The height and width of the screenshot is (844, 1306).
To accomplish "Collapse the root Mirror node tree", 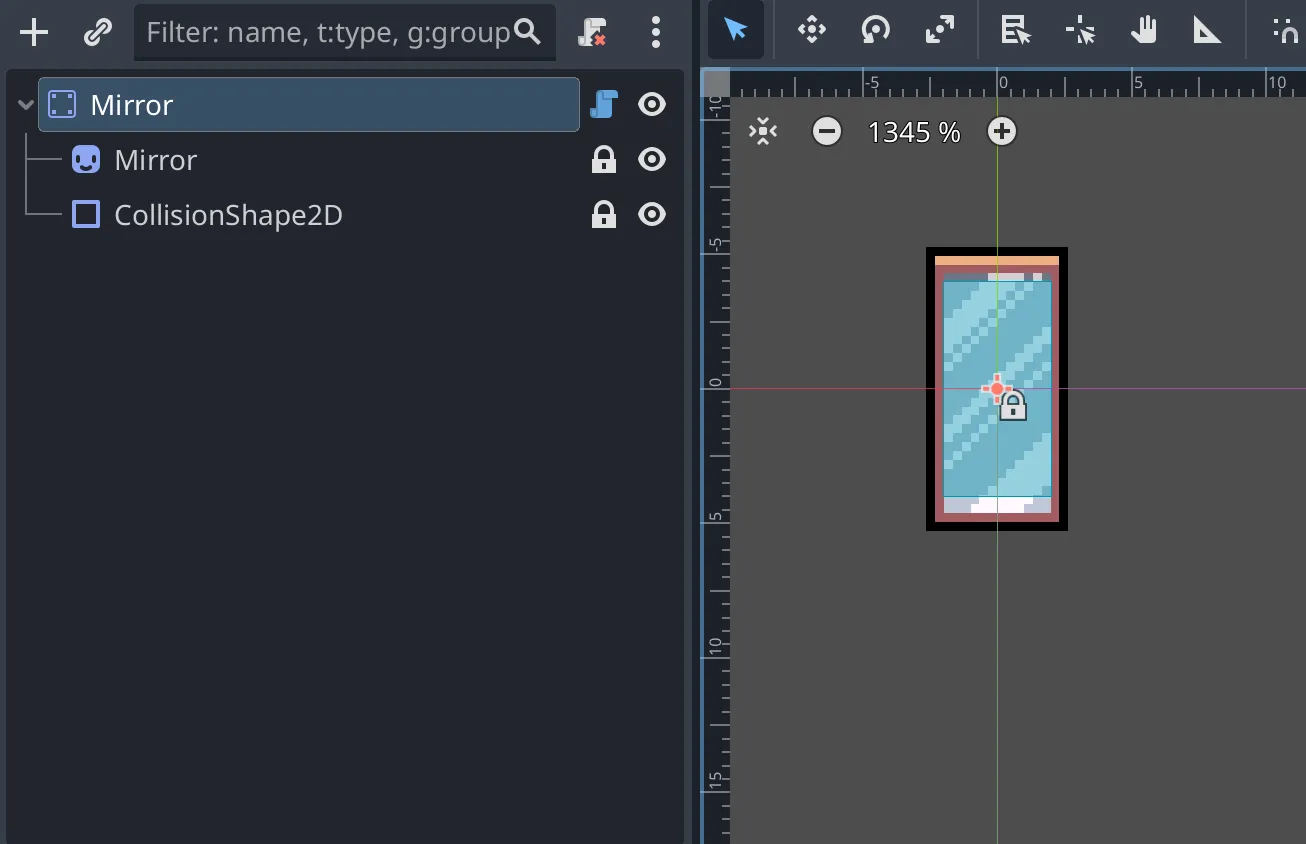I will 26,105.
